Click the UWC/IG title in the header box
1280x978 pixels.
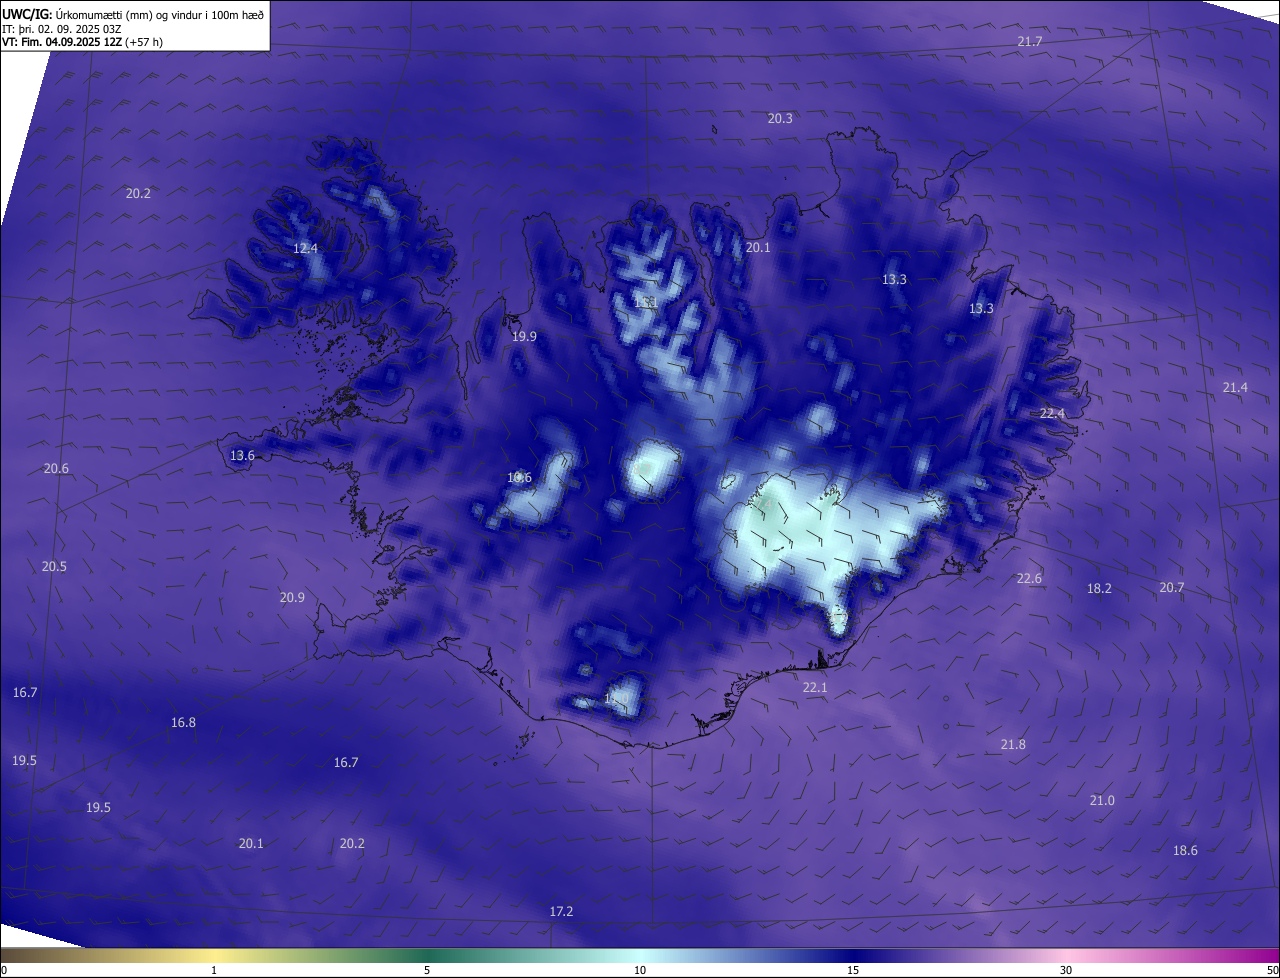(x=27, y=14)
